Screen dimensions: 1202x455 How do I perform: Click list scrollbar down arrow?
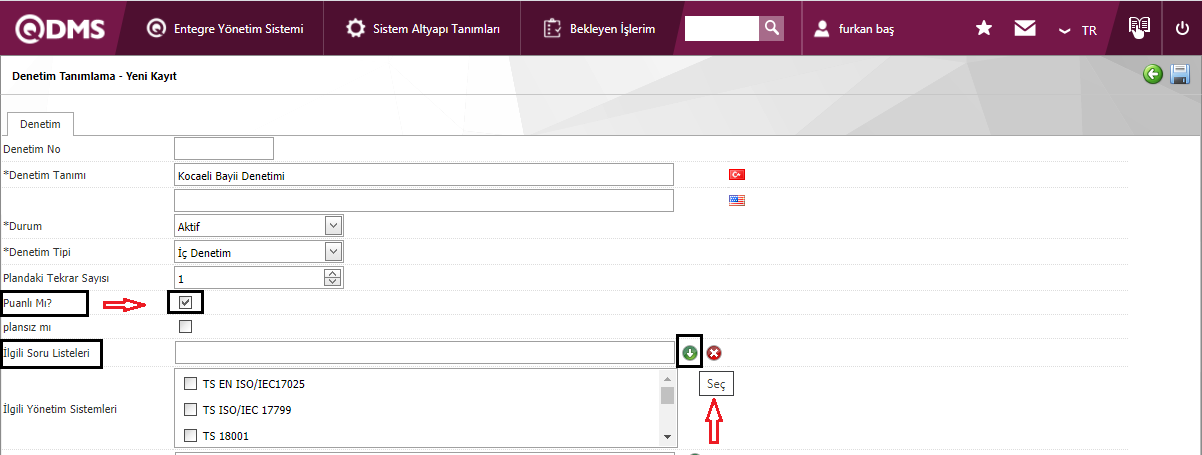pyautogui.click(x=667, y=437)
